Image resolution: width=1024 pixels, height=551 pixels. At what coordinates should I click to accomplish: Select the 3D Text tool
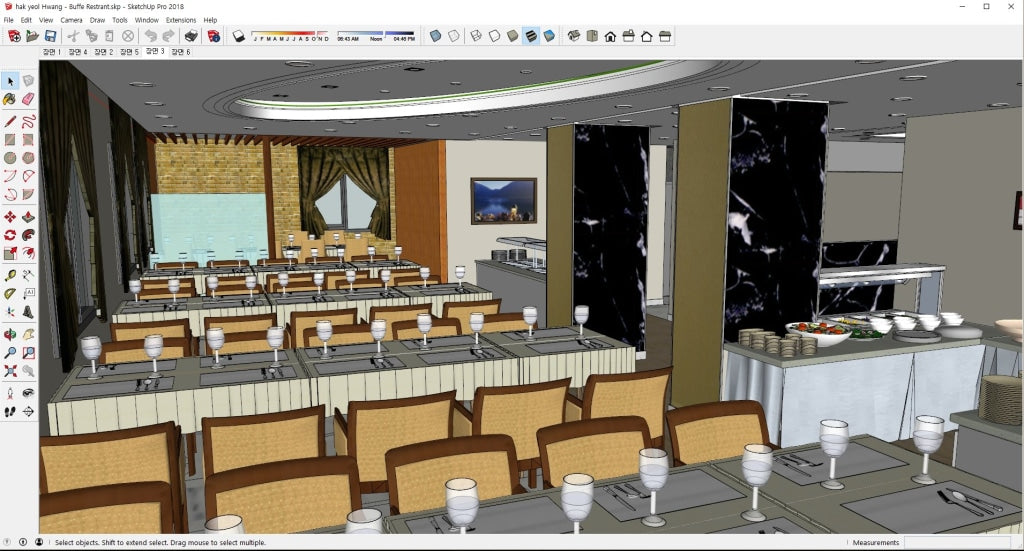tap(28, 312)
